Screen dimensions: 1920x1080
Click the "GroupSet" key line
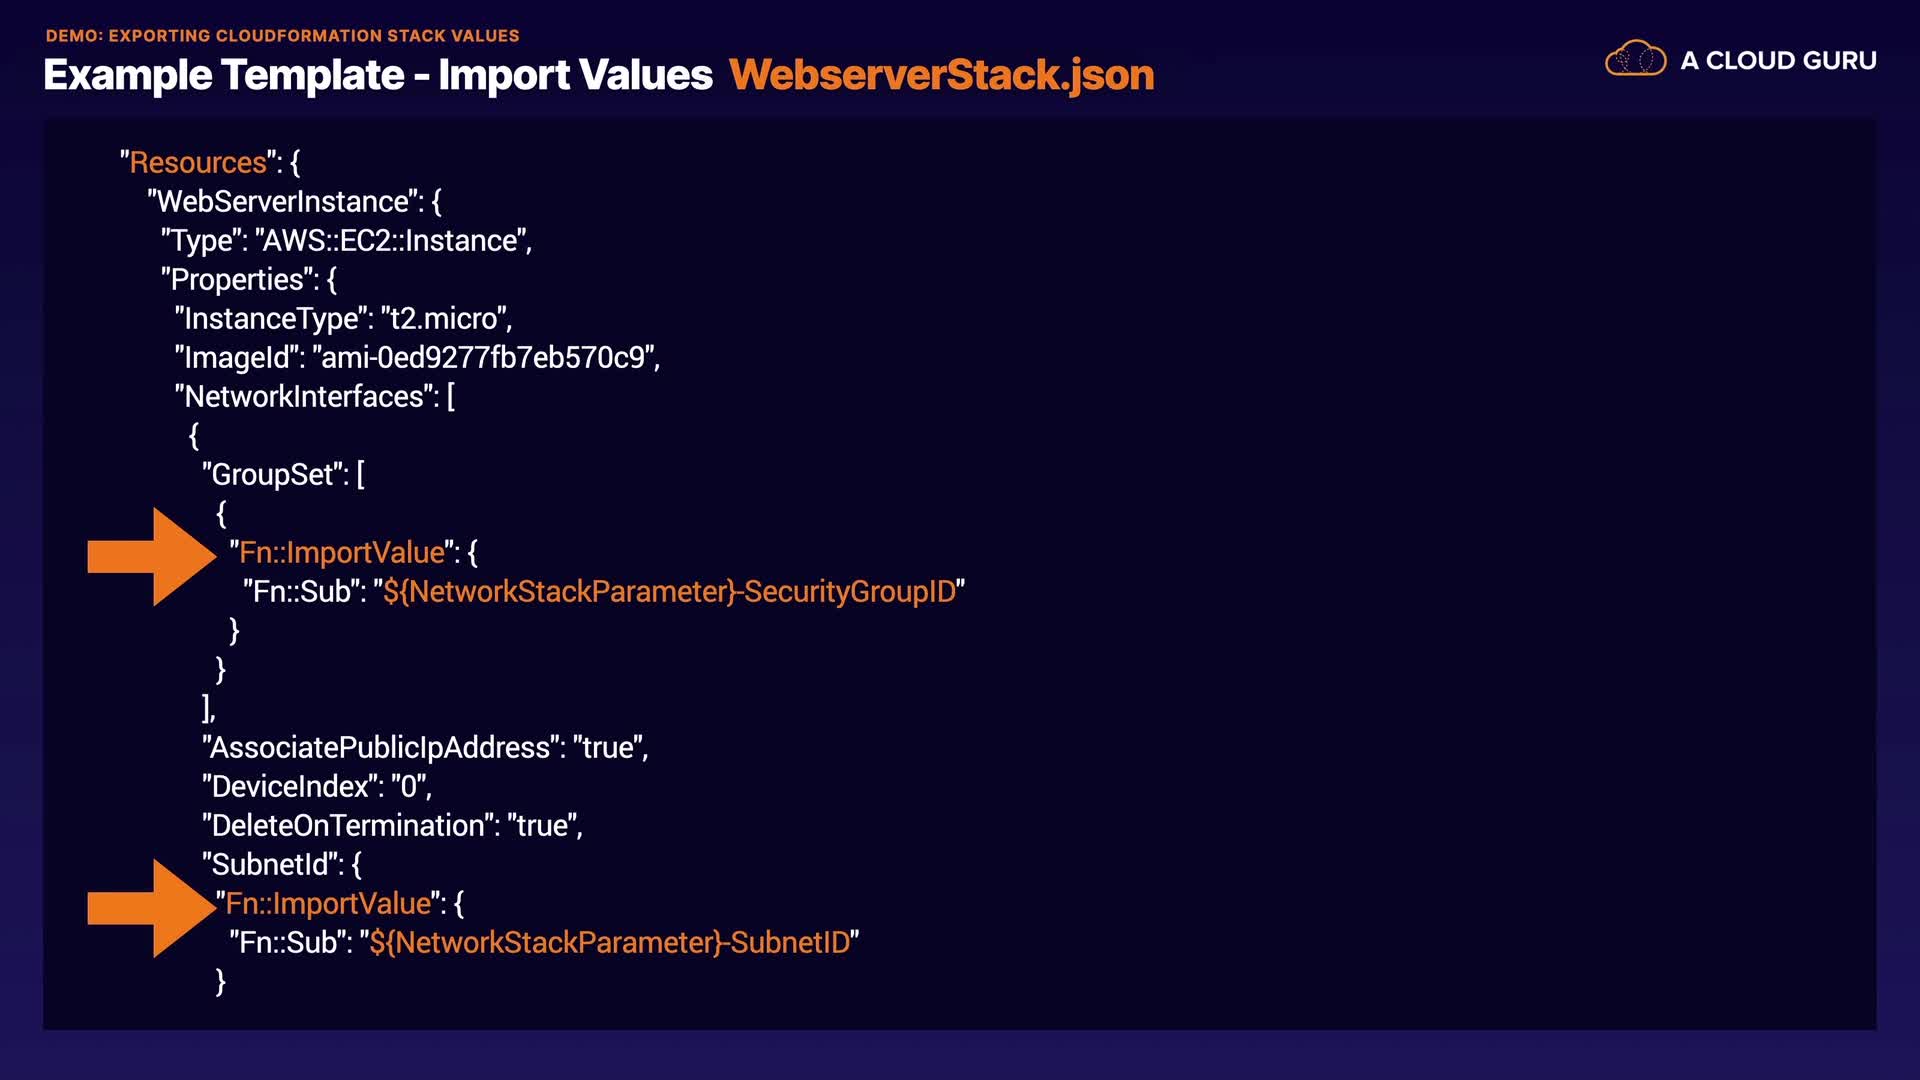click(x=283, y=475)
